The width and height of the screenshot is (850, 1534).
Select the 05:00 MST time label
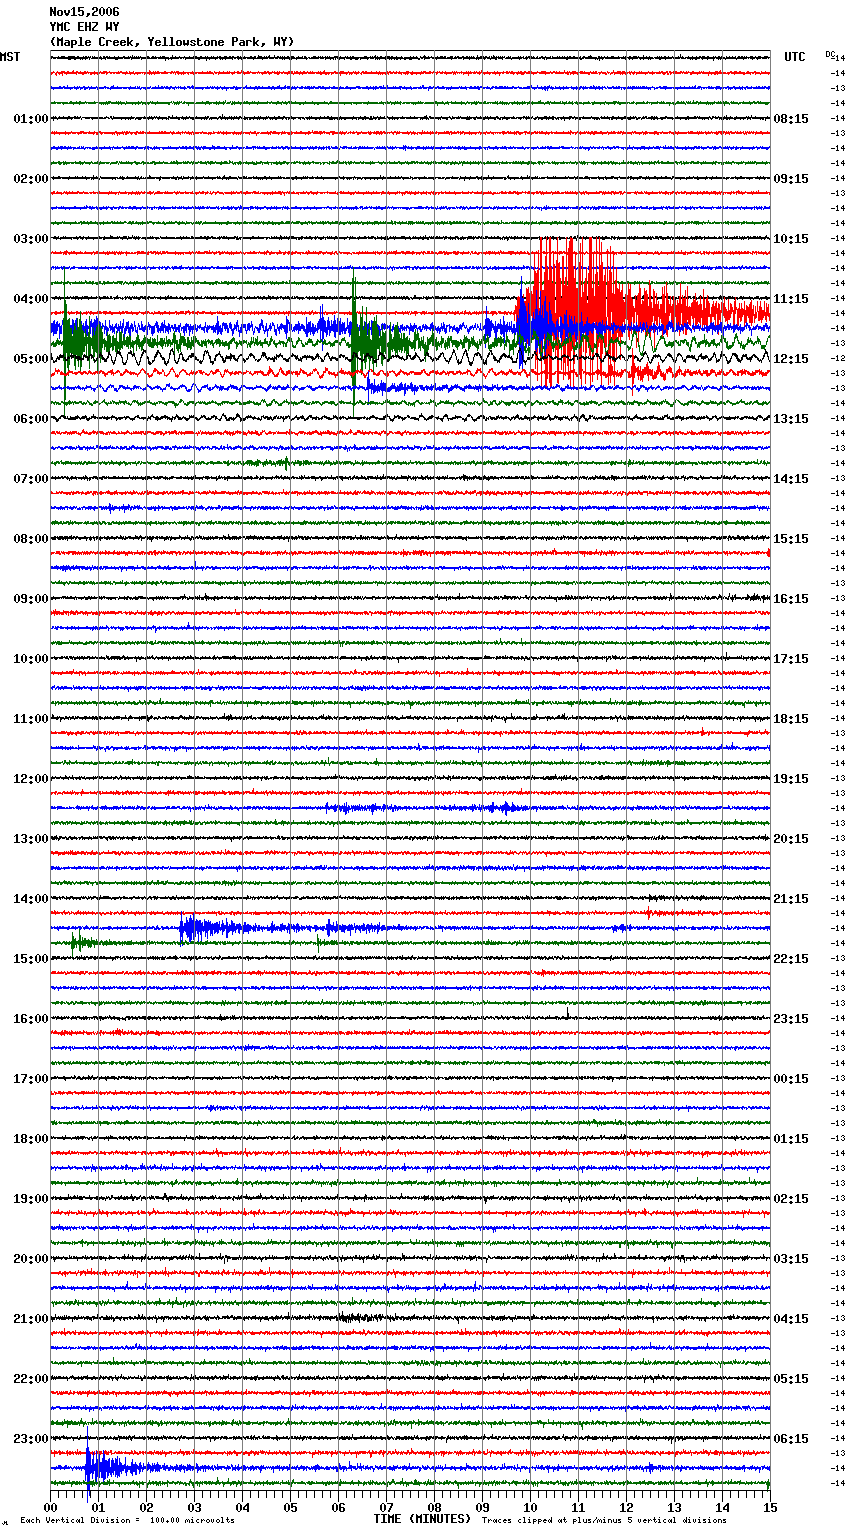tap(31, 359)
